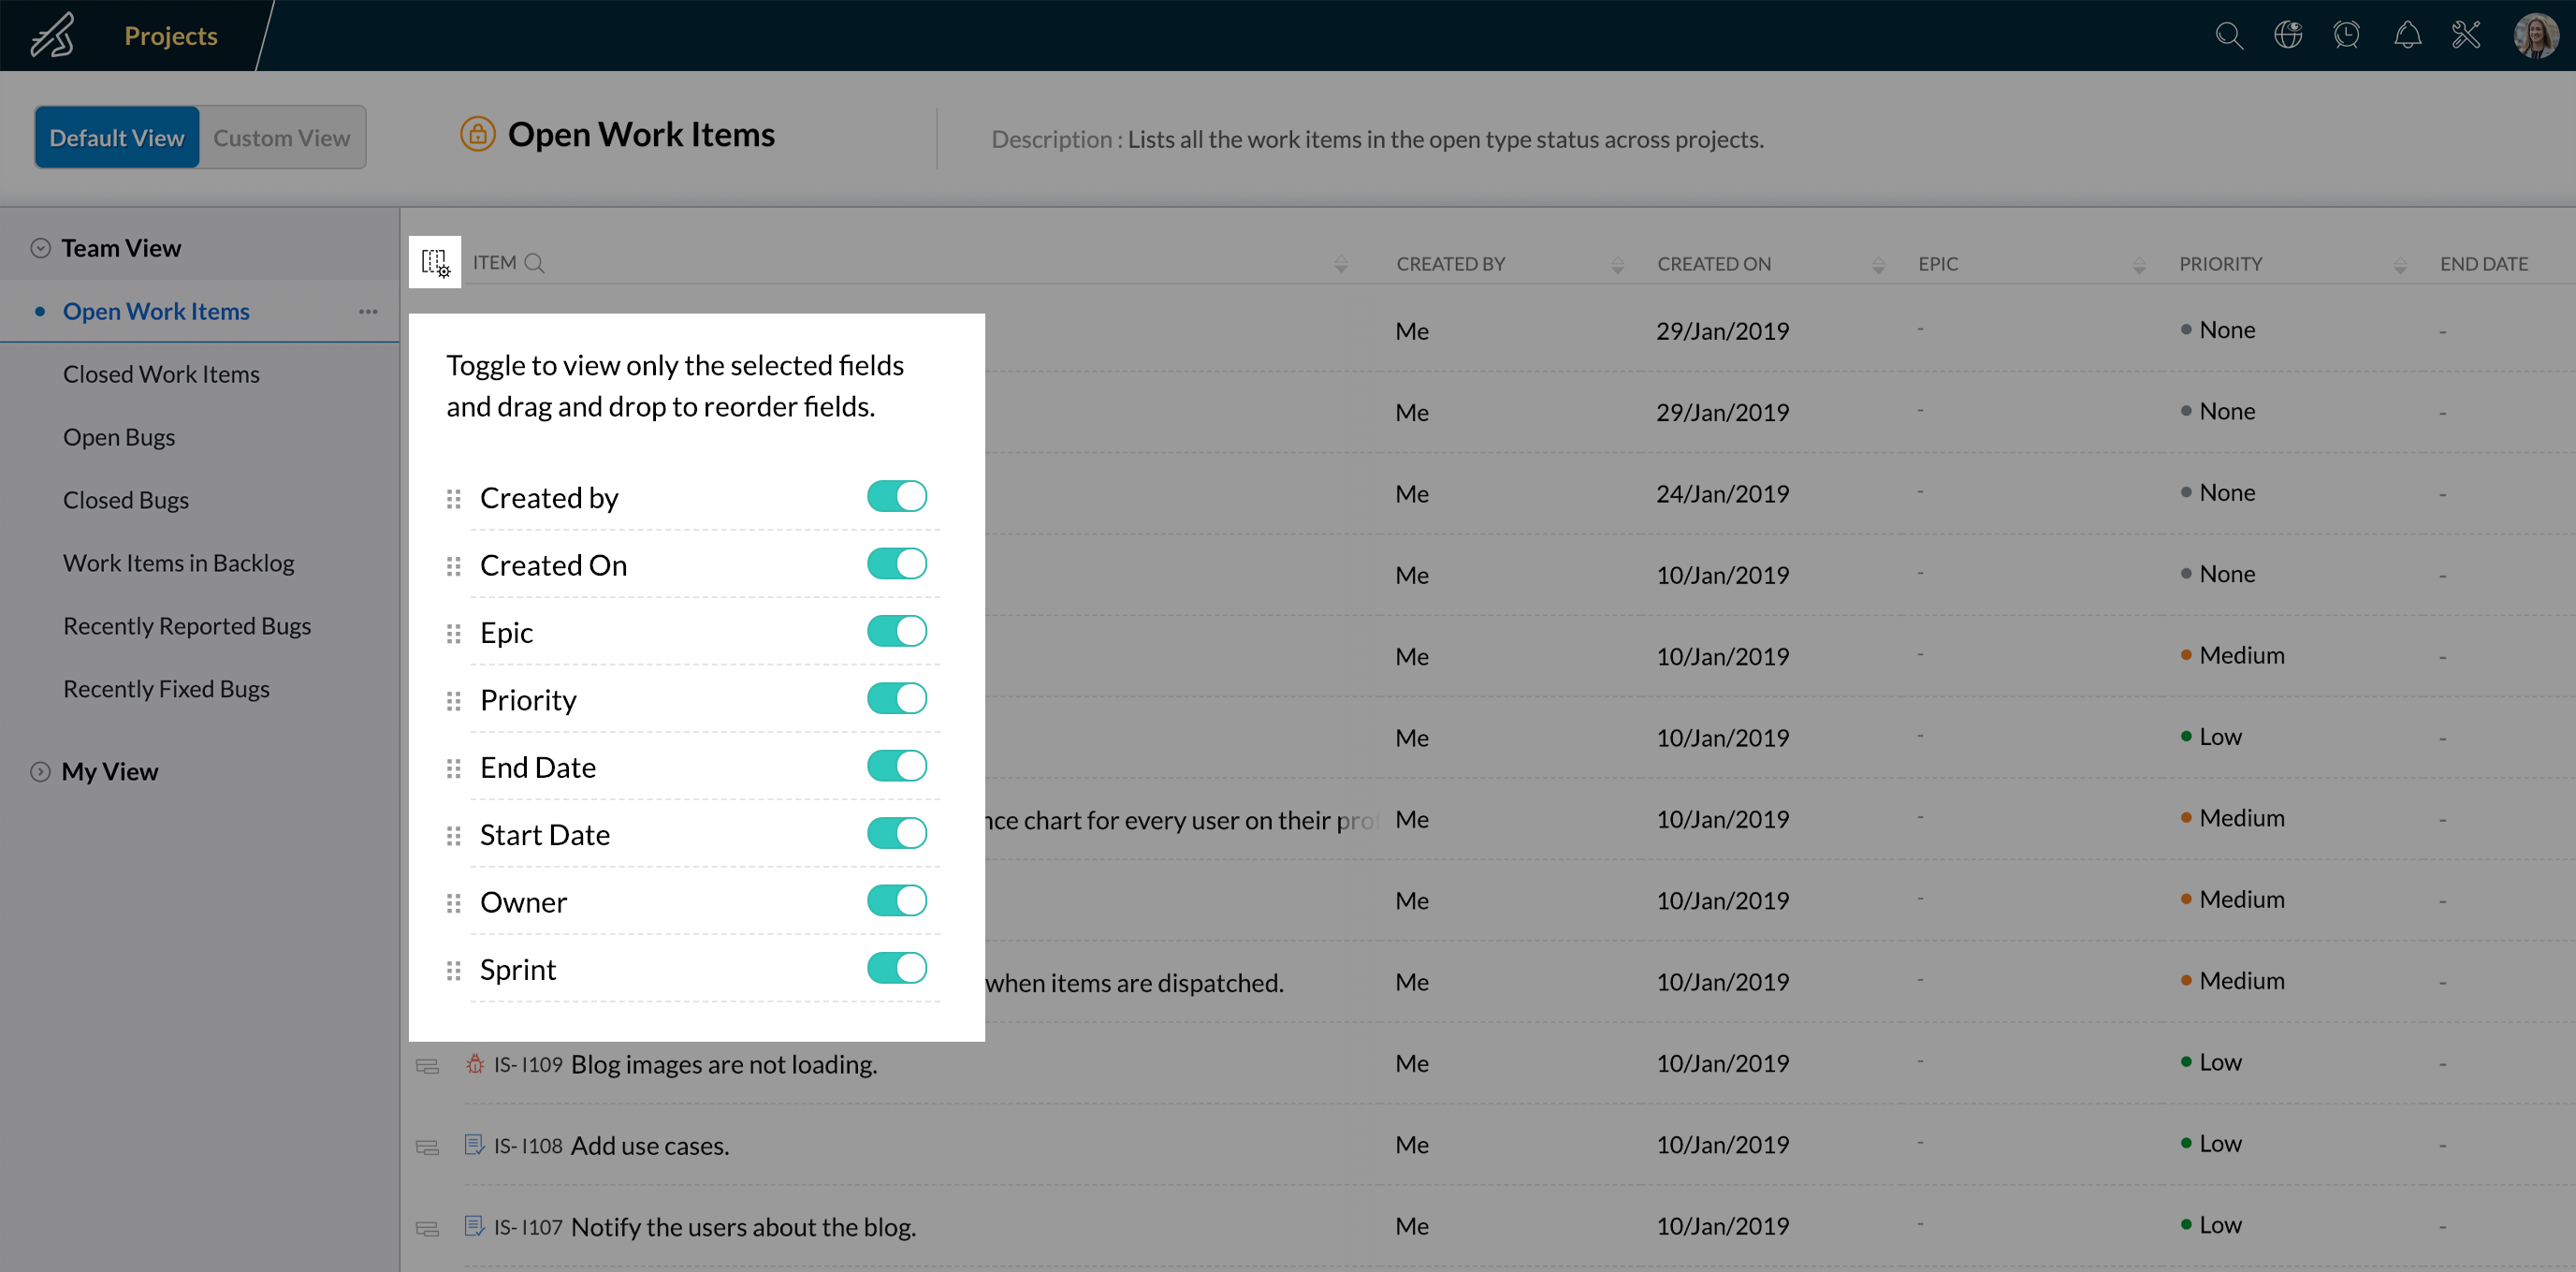2576x1272 pixels.
Task: Open the timer clock icon in header
Action: pyautogui.click(x=2347, y=36)
